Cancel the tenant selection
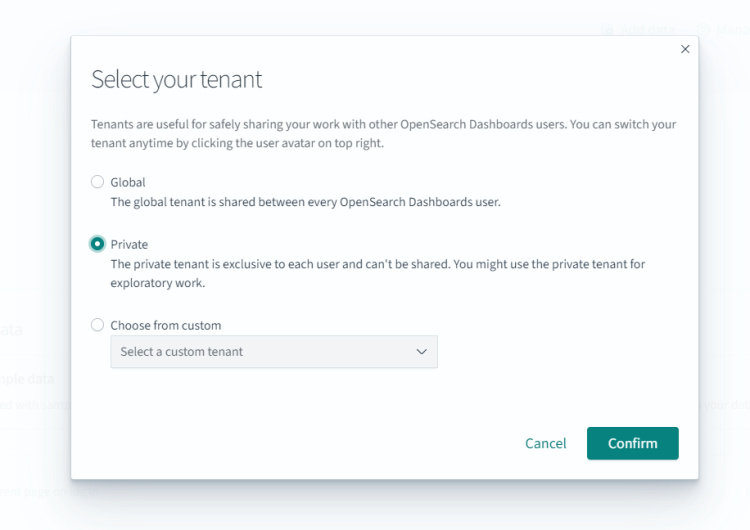750x530 pixels. tap(546, 443)
